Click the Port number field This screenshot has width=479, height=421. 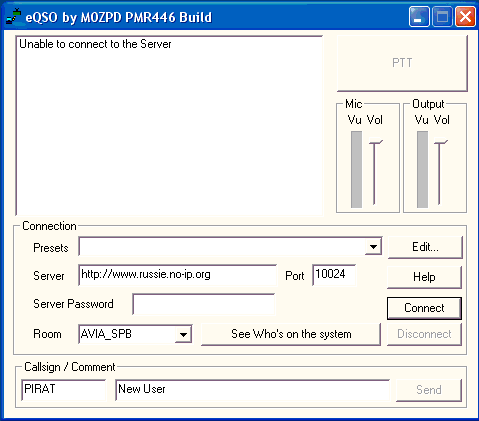point(334,275)
